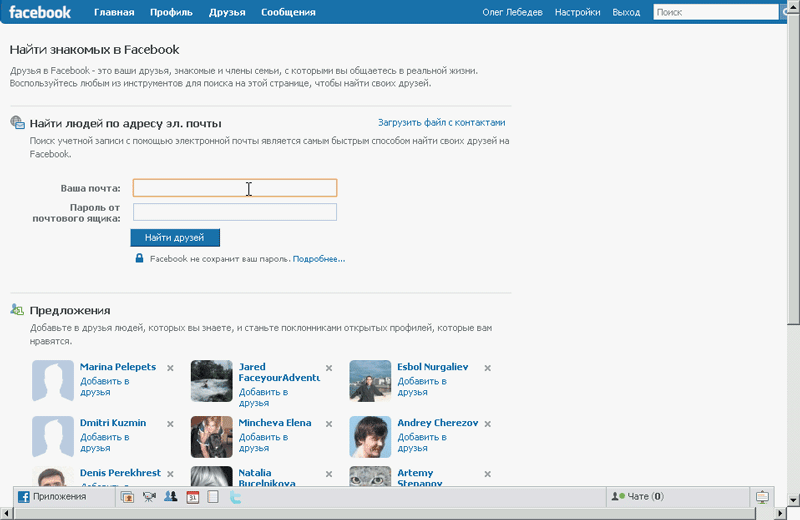Focus the Ваша почта email field
Viewport: 800px width, 520px height.
pyautogui.click(x=235, y=188)
